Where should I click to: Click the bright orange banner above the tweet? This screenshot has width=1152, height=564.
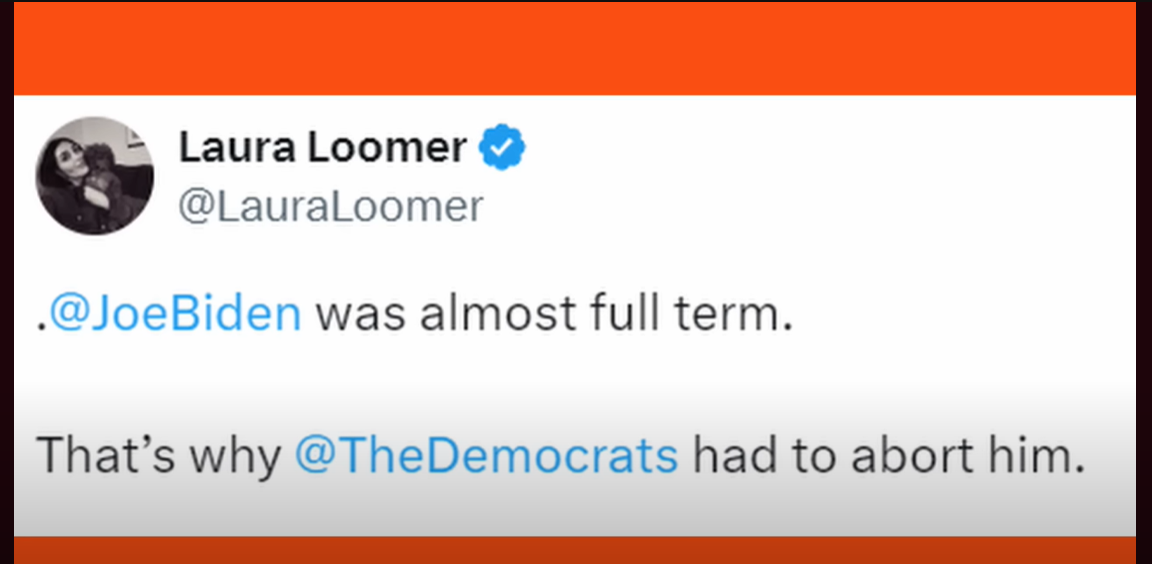pyautogui.click(x=575, y=48)
